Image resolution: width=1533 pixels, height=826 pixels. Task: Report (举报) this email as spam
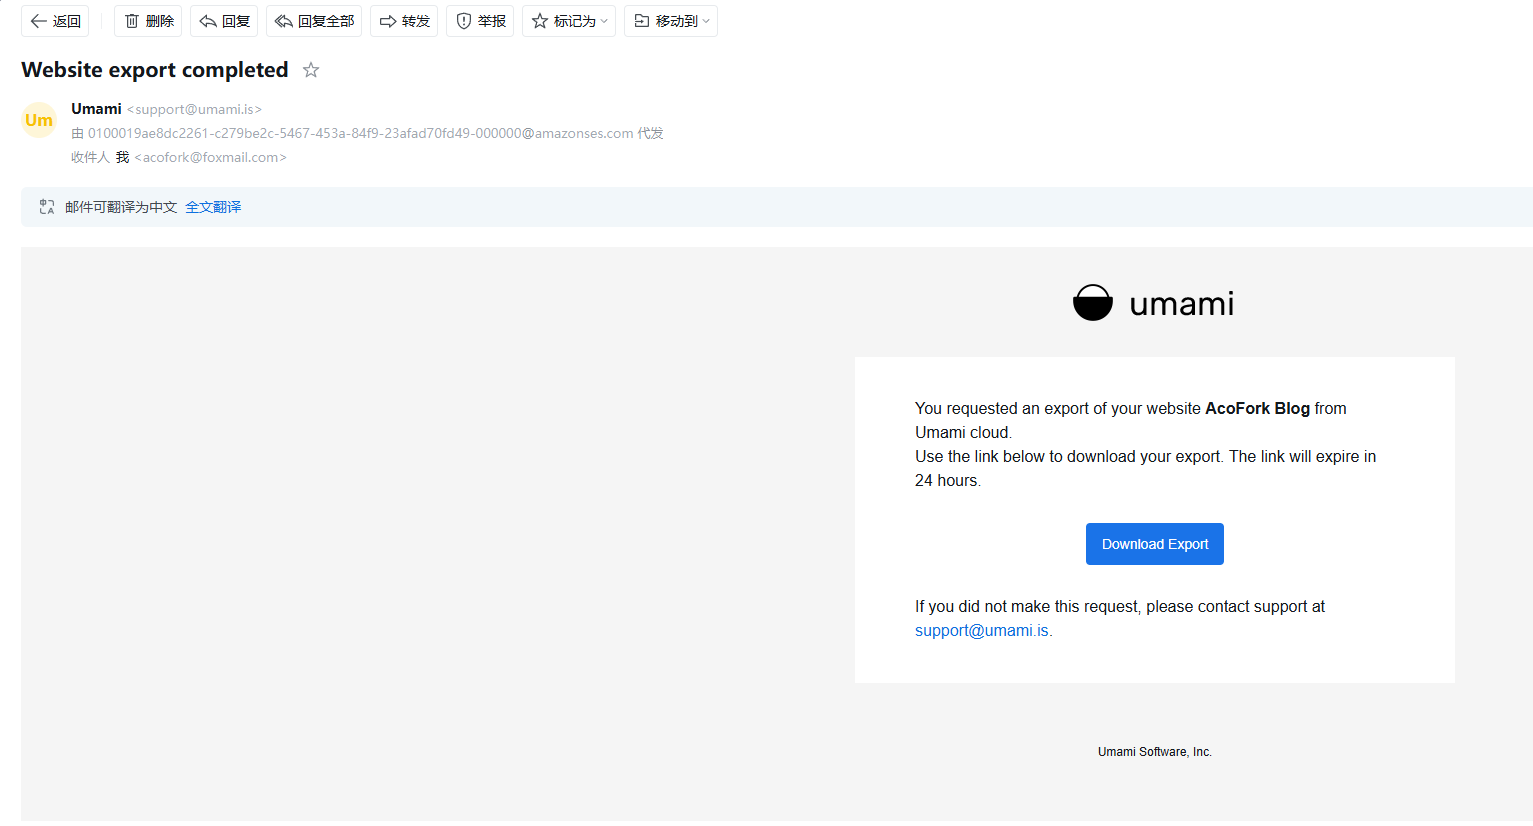[480, 21]
